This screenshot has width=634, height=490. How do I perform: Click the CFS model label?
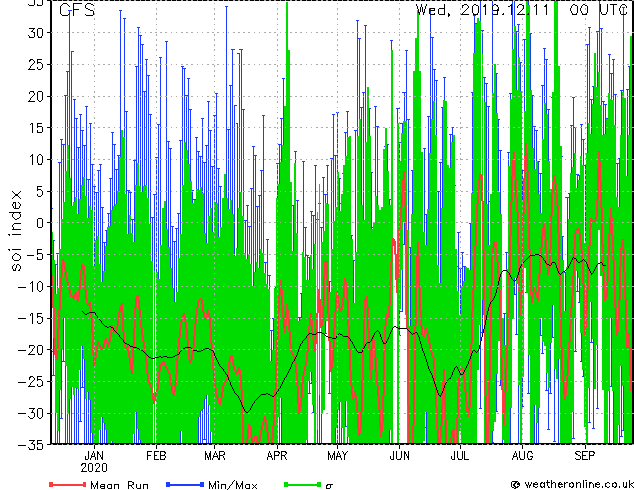pyautogui.click(x=77, y=10)
